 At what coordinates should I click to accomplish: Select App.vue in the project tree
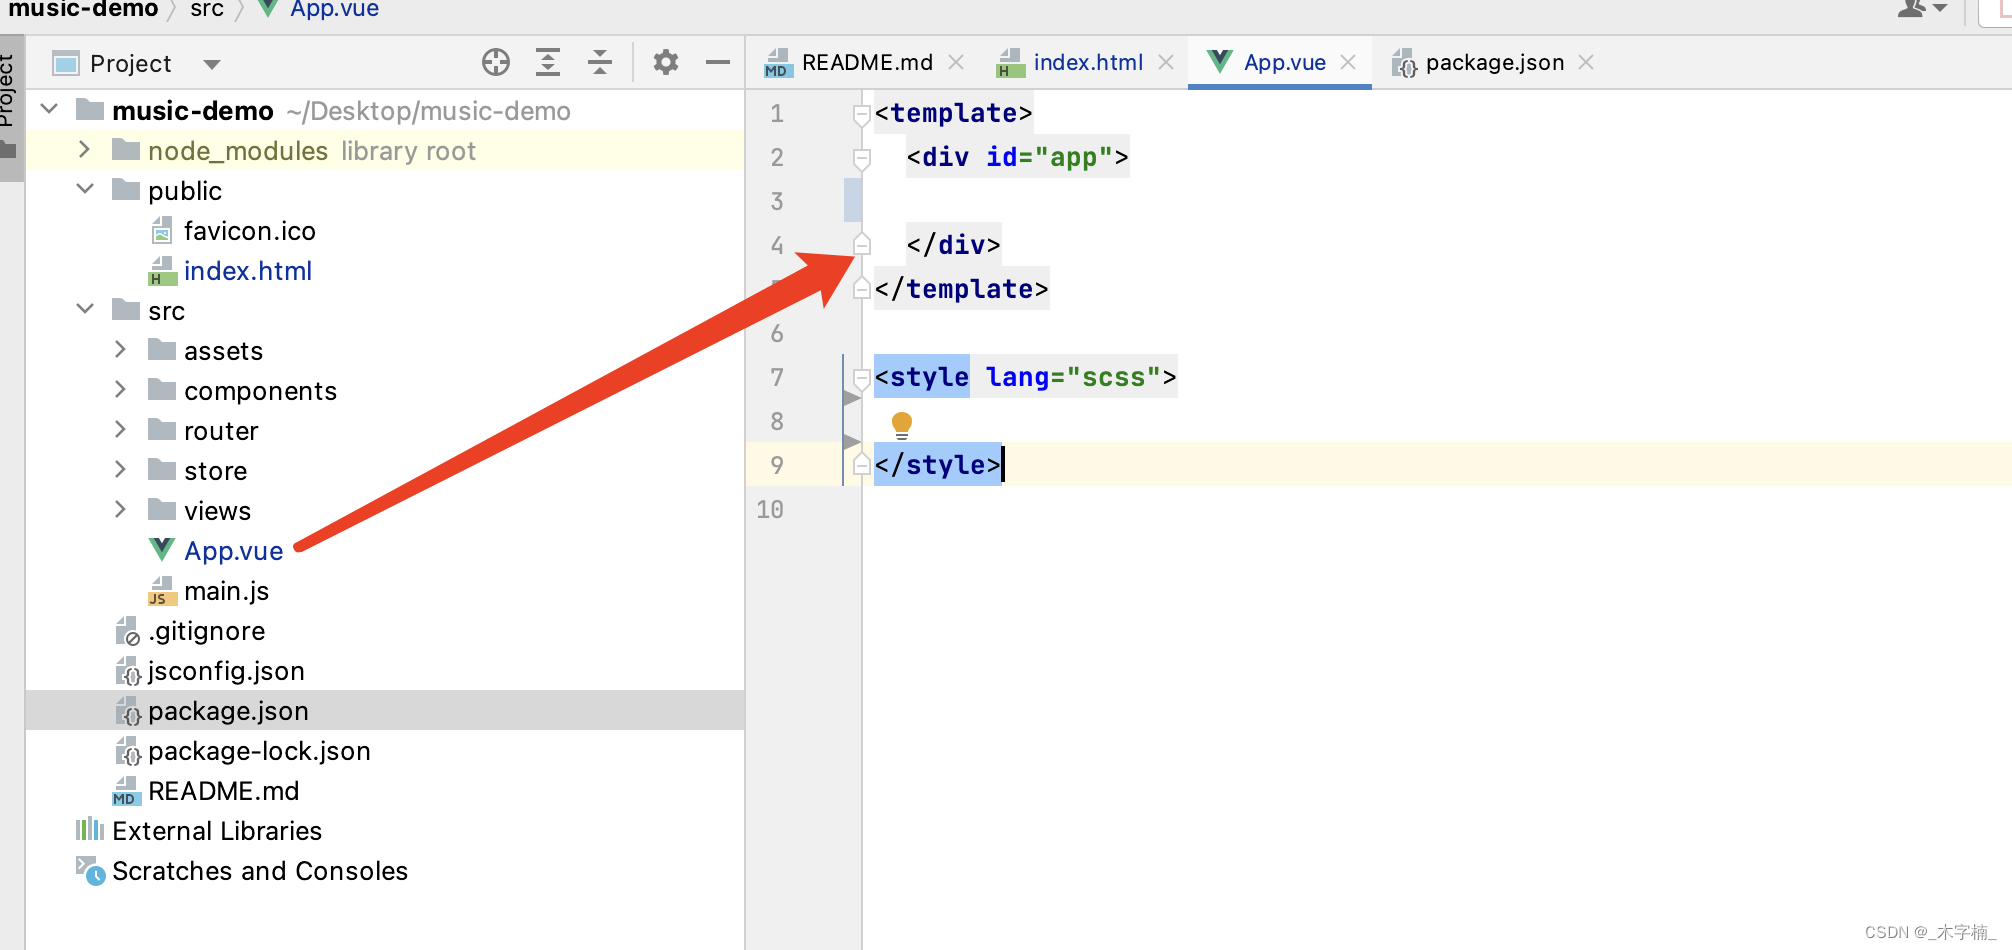coord(233,551)
